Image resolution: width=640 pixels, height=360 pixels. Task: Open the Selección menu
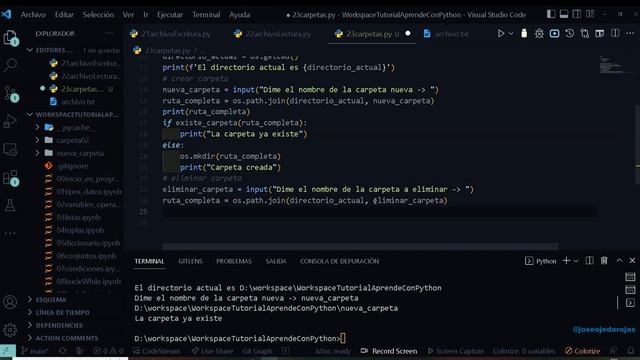pos(98,15)
